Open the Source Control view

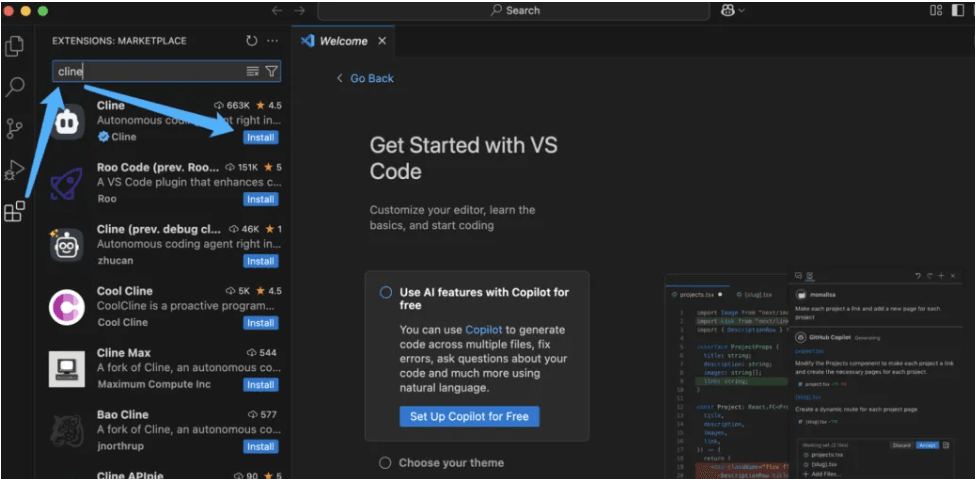point(14,128)
